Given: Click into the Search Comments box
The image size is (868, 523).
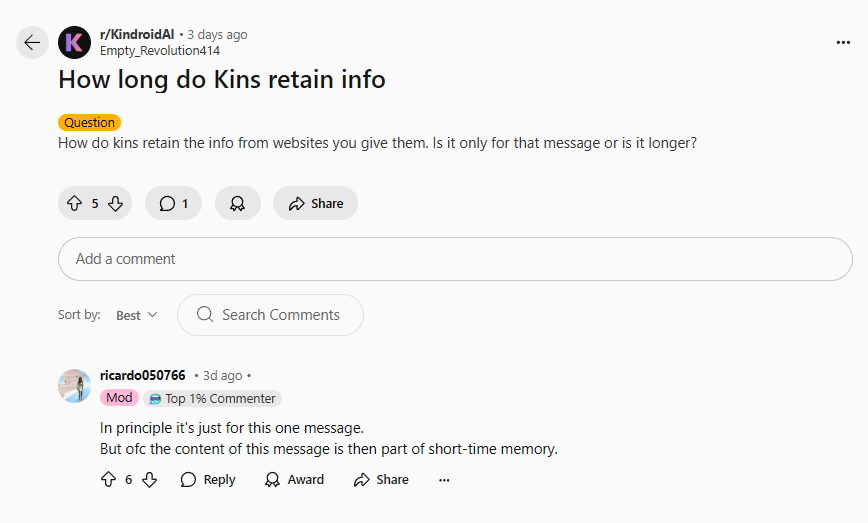Looking at the screenshot, I should pyautogui.click(x=270, y=315).
